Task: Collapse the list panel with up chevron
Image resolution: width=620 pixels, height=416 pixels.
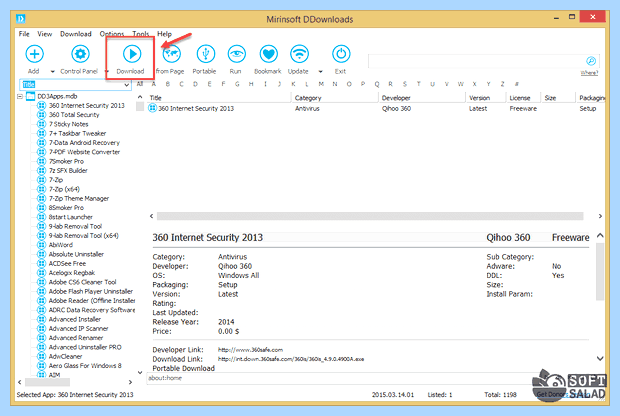Action: click(140, 97)
